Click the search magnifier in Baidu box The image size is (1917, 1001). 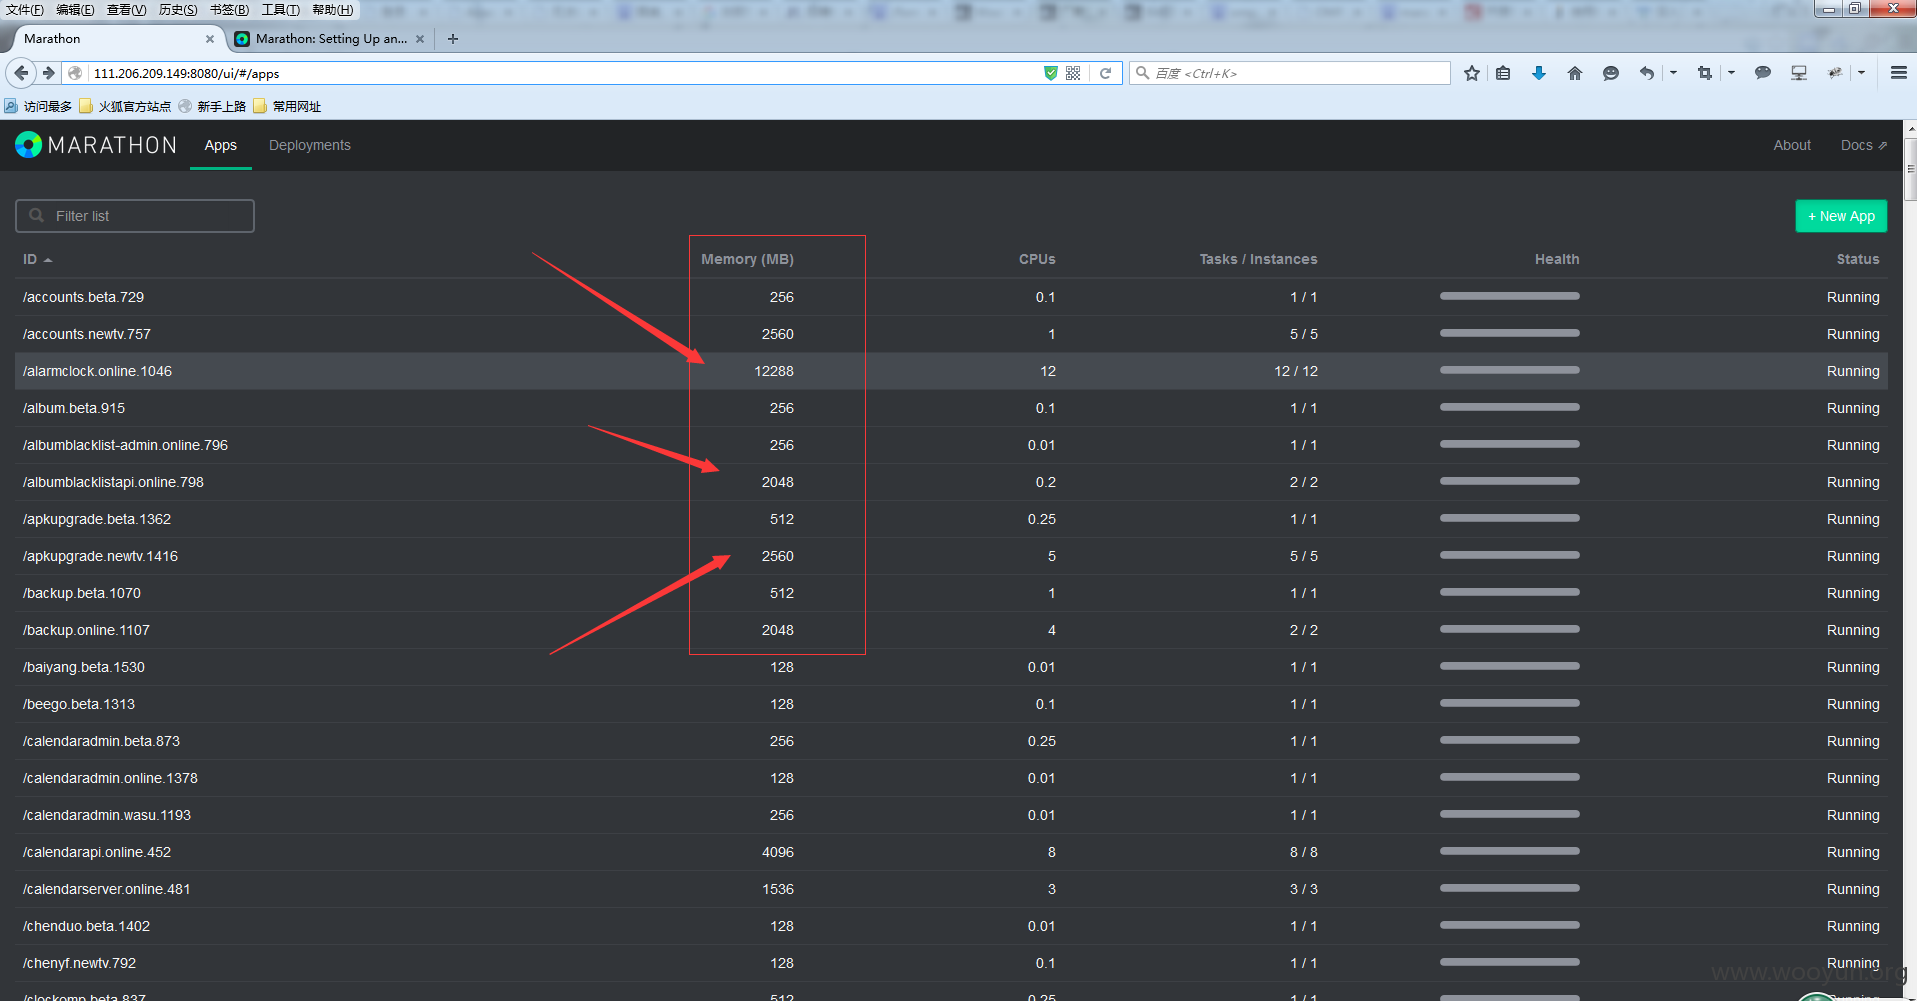[x=1143, y=73]
